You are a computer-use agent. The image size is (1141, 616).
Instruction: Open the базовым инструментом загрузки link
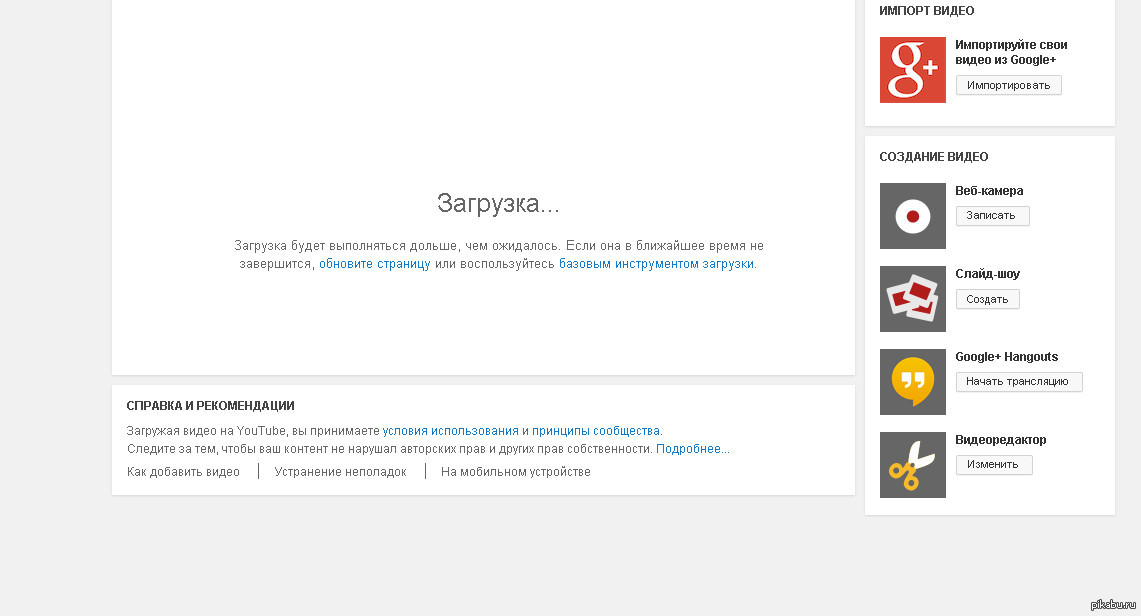tap(656, 264)
